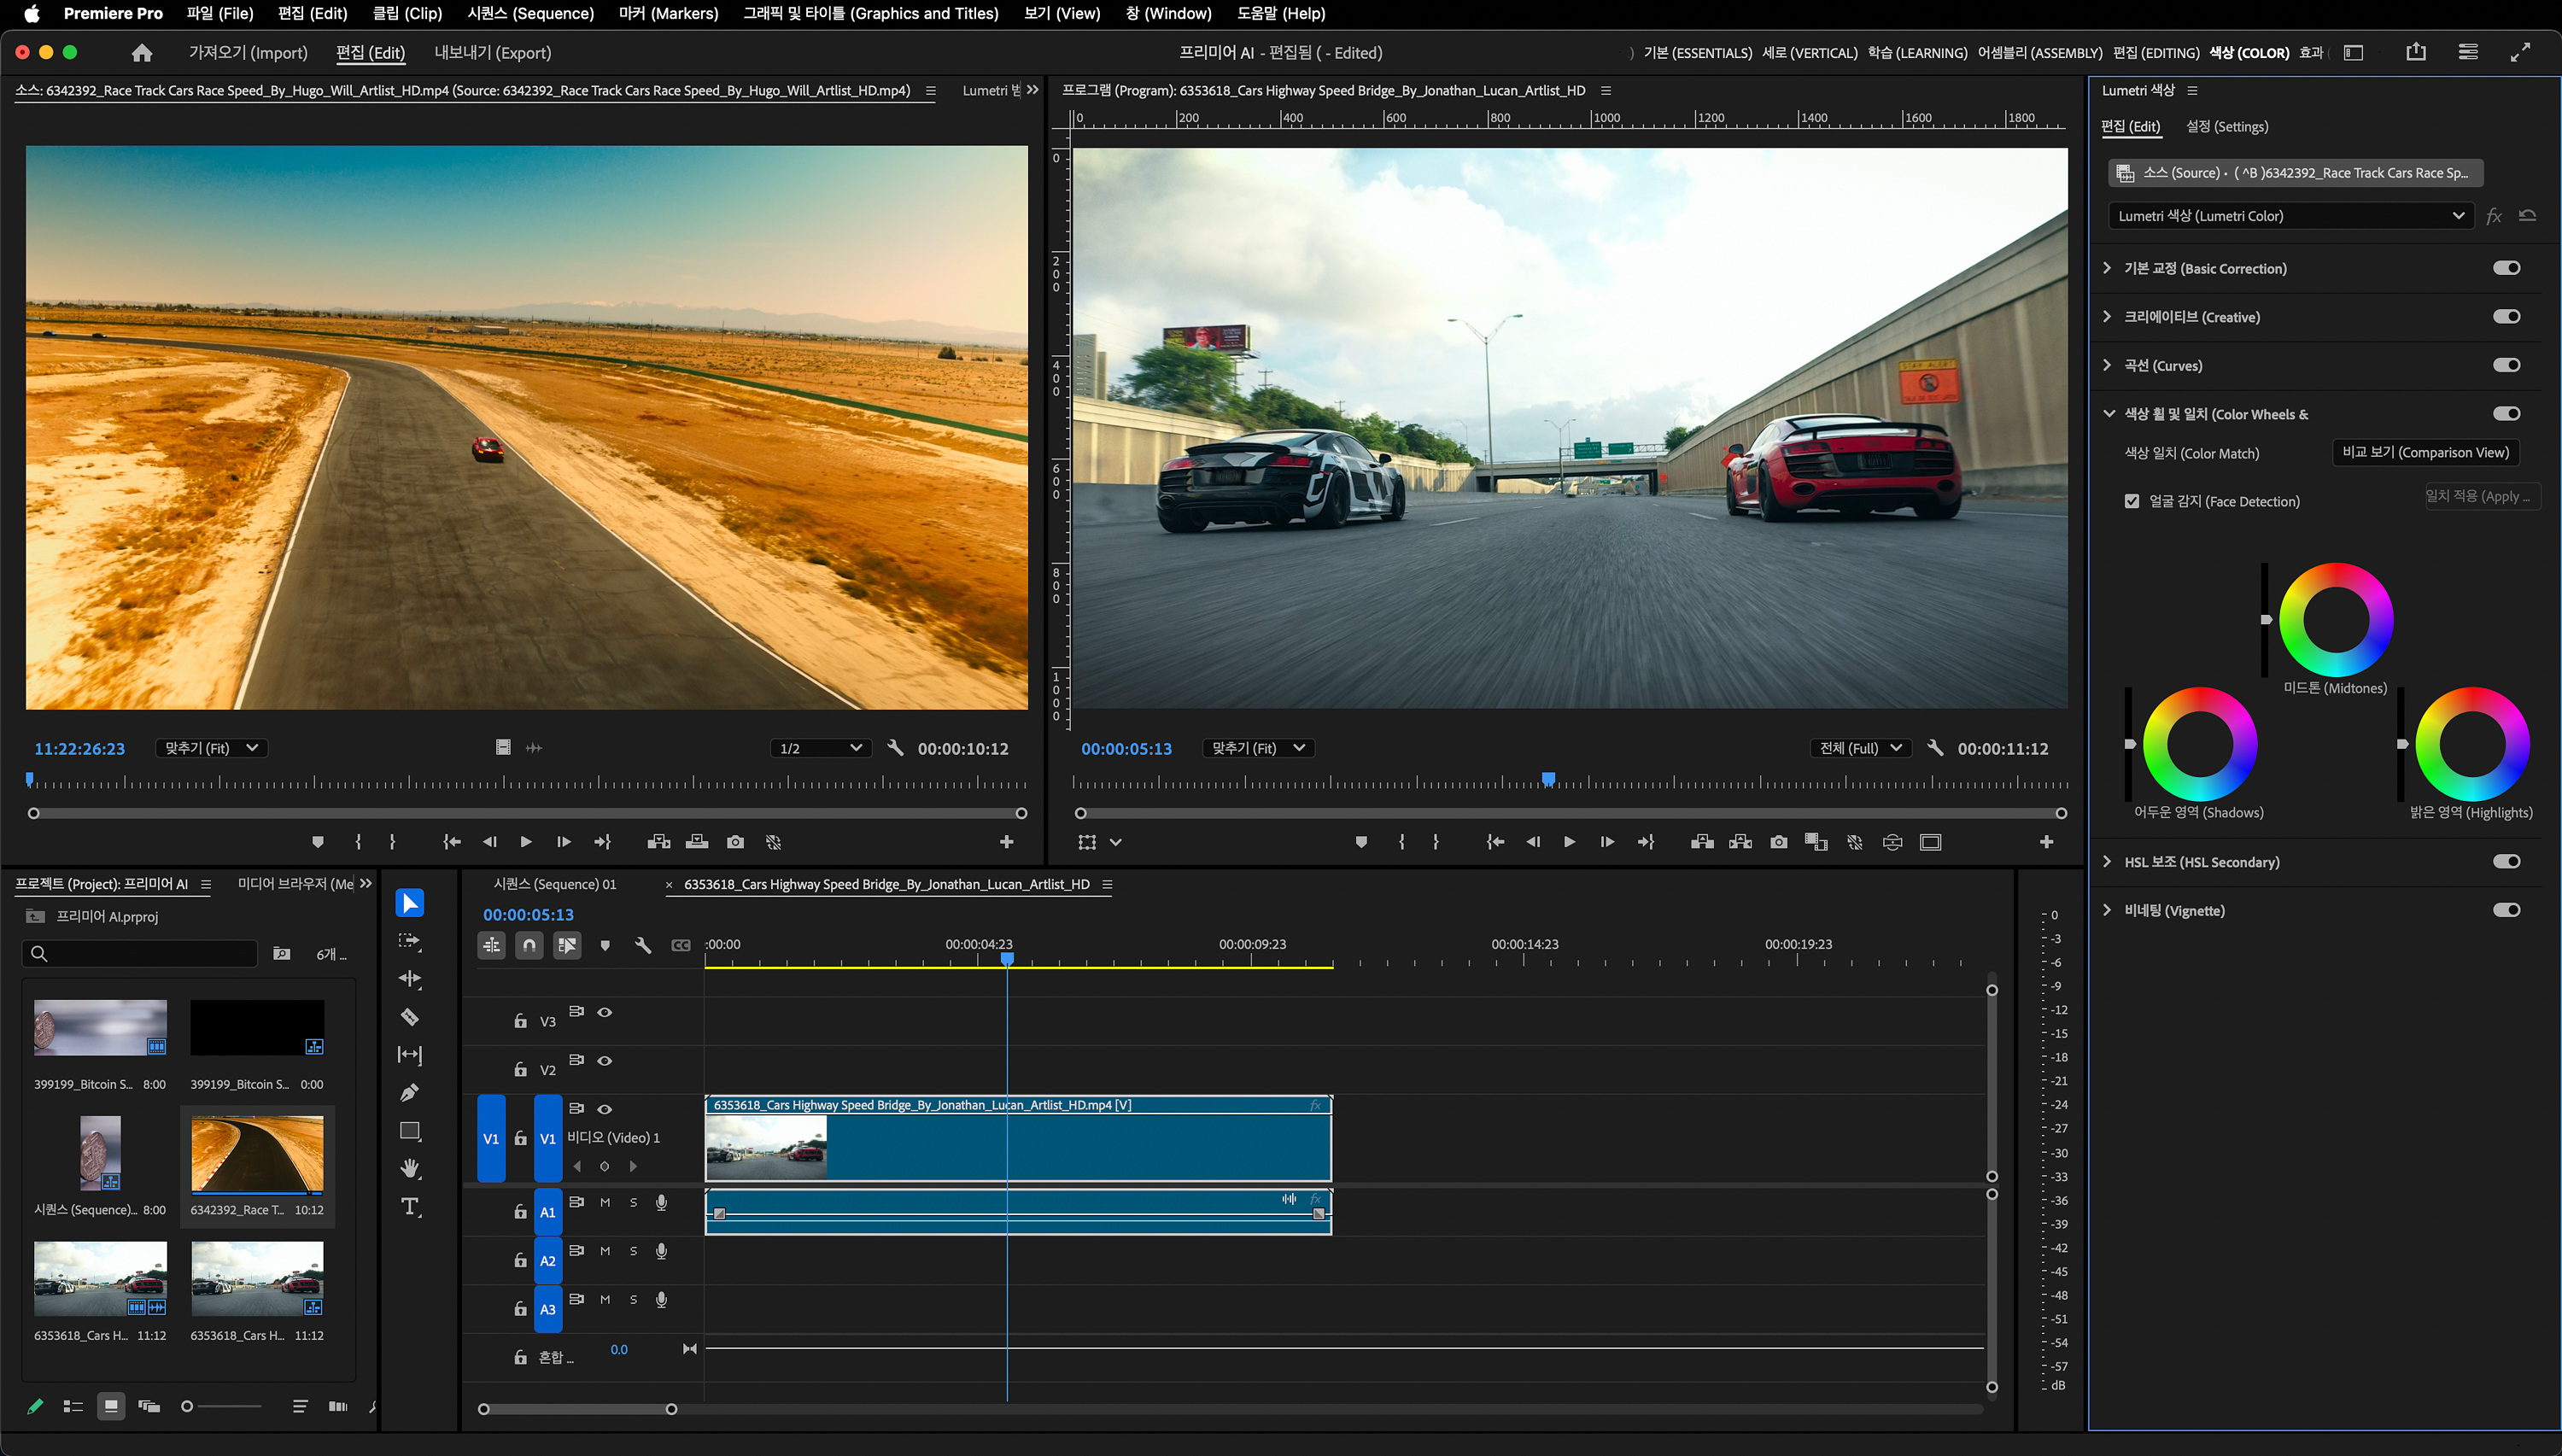2562x1456 pixels.
Task: Select the Ripple Edit tool
Action: tap(410, 979)
